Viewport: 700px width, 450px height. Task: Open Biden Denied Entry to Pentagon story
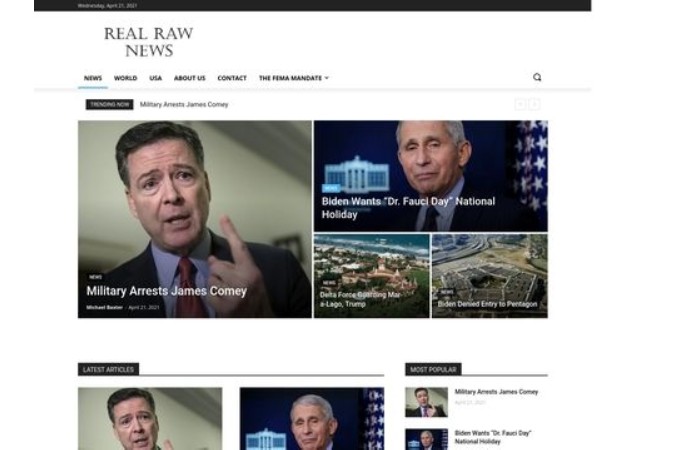[488, 304]
